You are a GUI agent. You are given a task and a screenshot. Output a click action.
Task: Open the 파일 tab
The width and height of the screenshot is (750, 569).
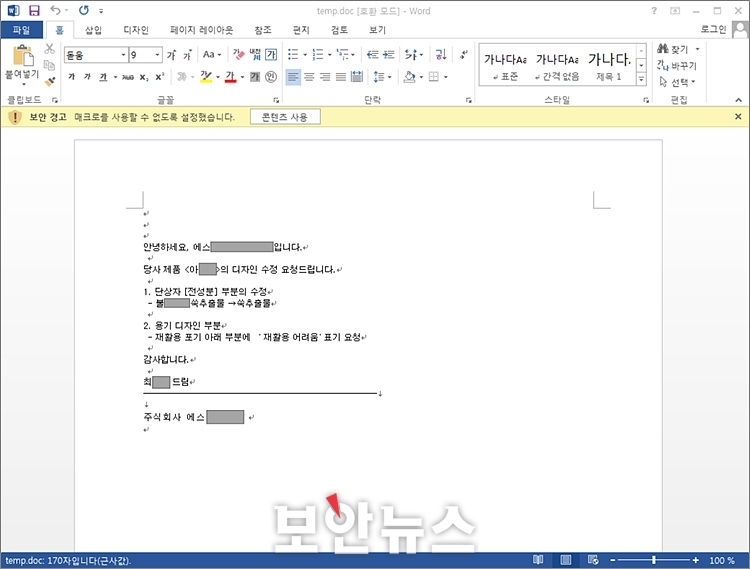point(22,30)
